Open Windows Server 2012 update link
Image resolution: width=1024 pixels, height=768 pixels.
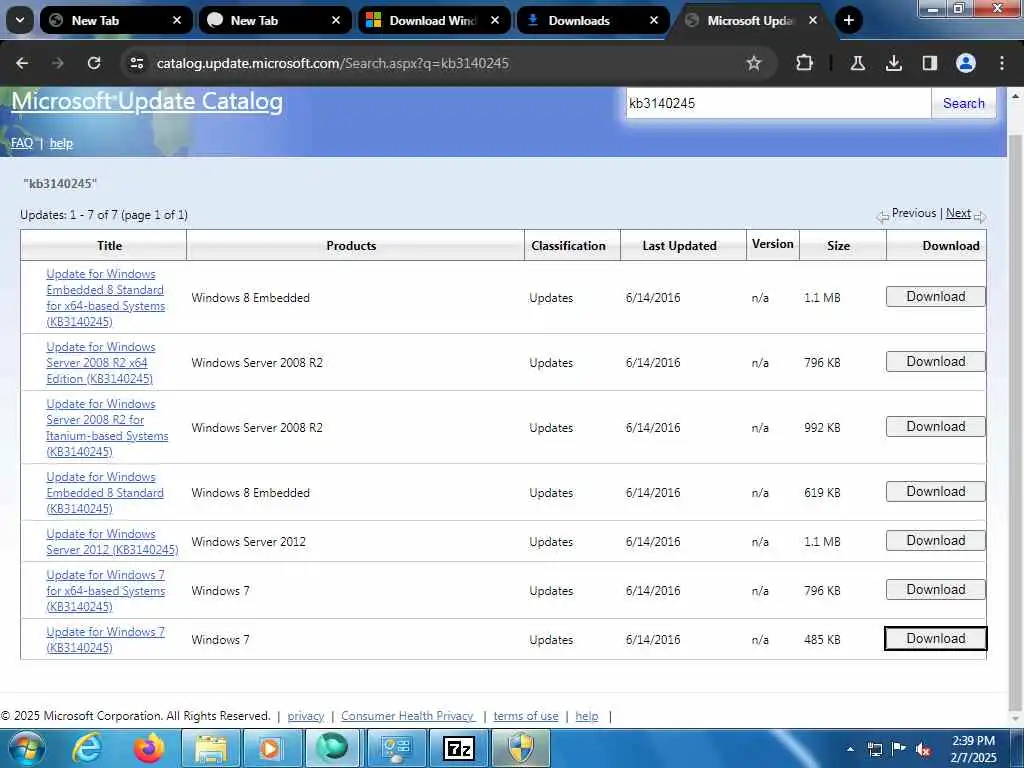click(x=112, y=541)
